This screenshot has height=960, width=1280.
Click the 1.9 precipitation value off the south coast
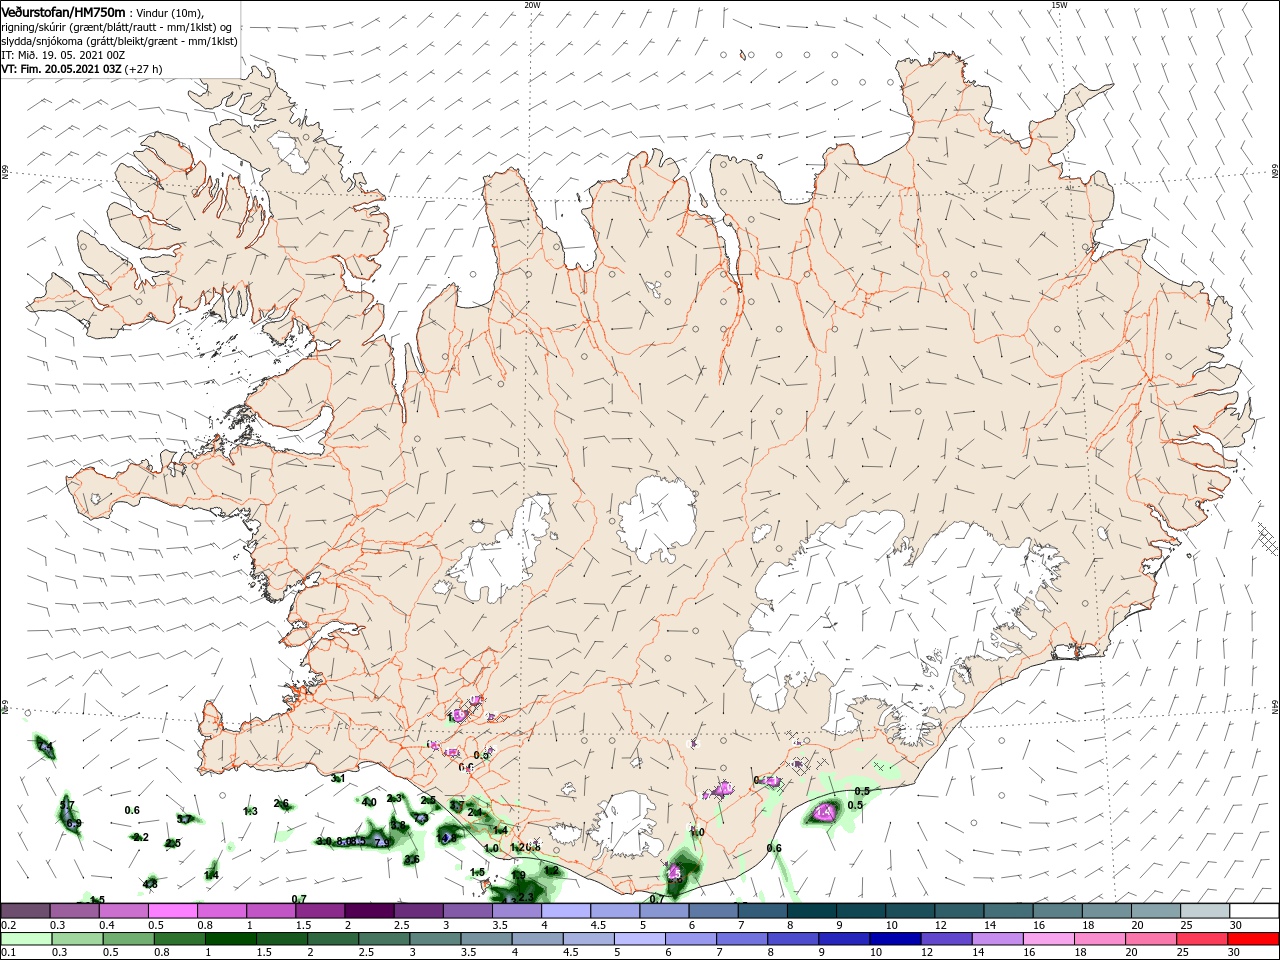pyautogui.click(x=518, y=875)
